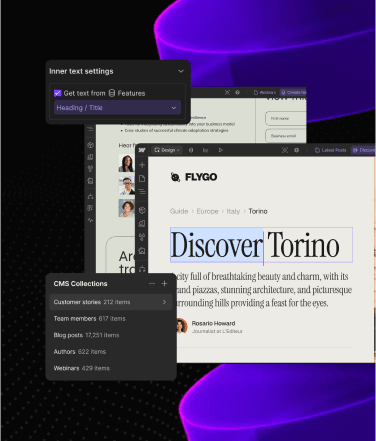Screen dimensions: 376x441
Task: Click the play Preview icon in front toolbar
Action: [220, 150]
